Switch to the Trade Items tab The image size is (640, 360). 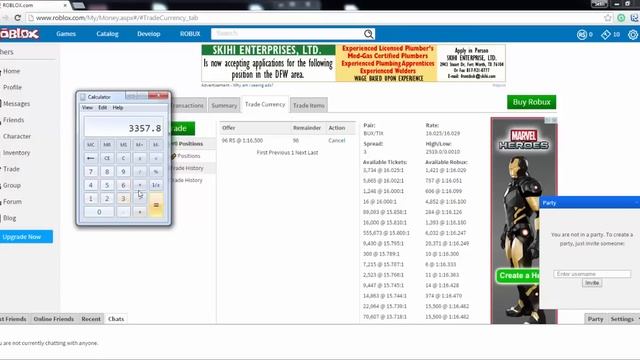tap(309, 105)
